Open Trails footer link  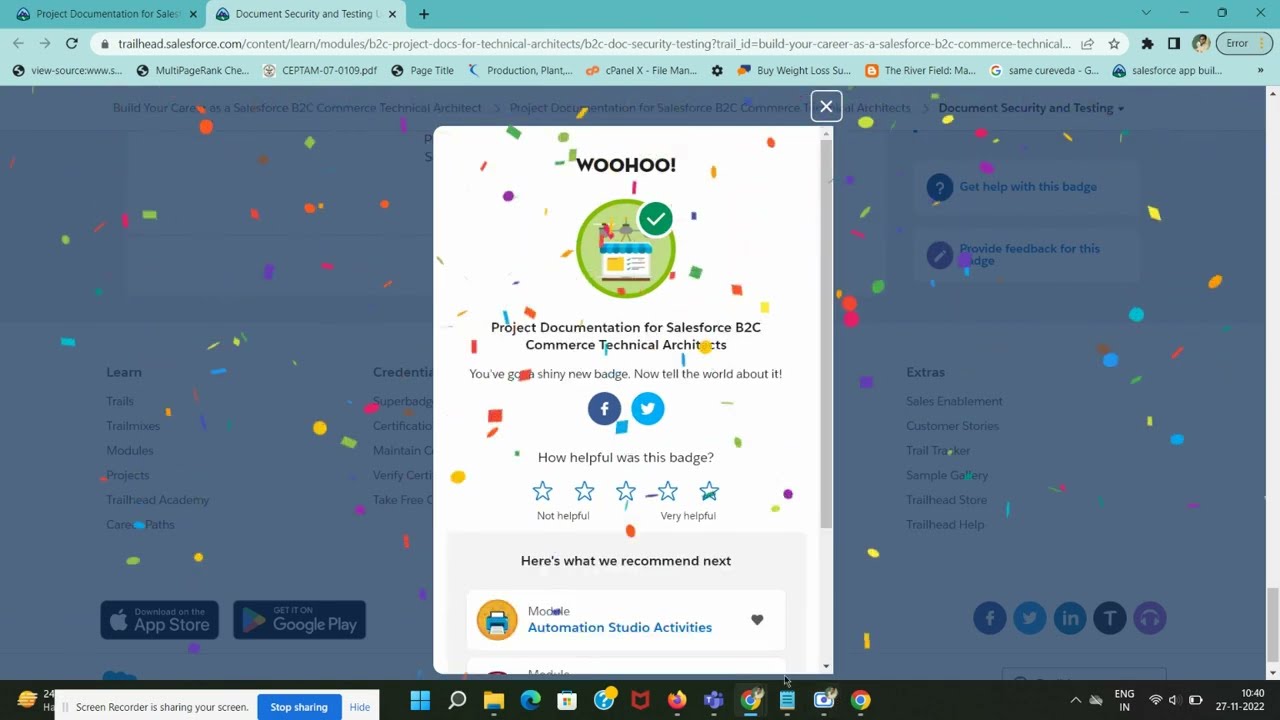[120, 401]
